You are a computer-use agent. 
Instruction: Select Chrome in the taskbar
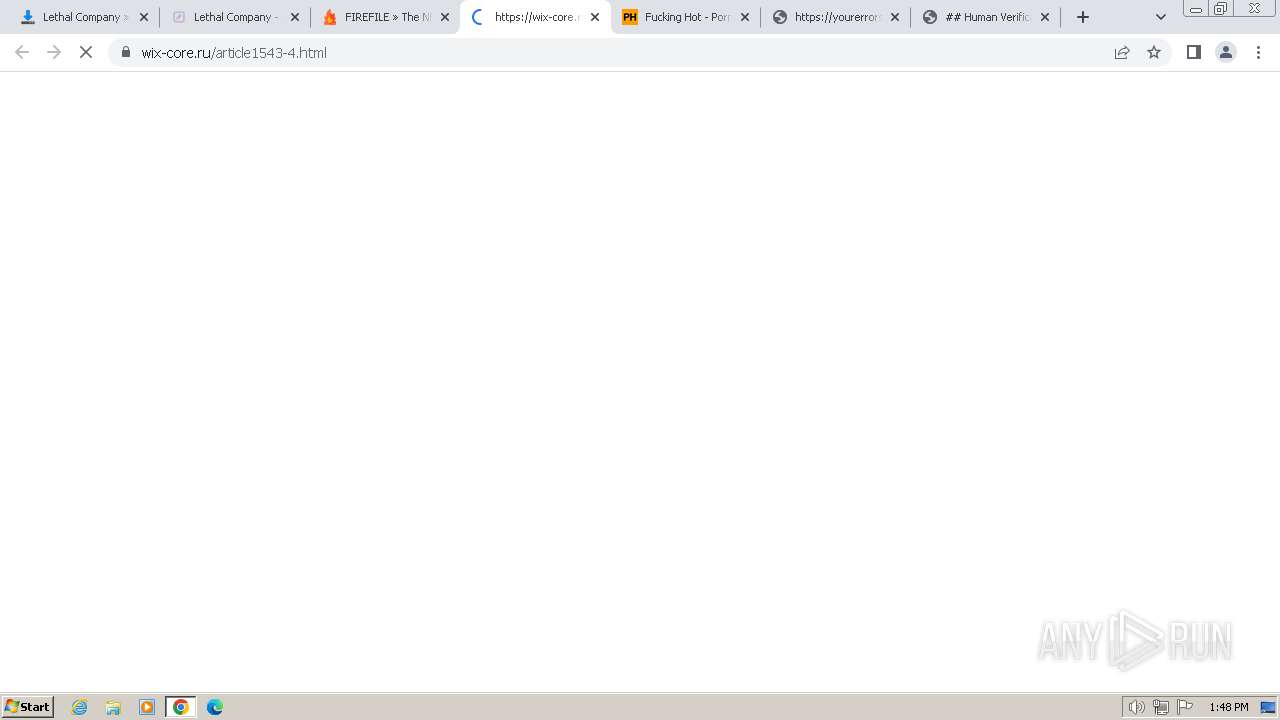click(181, 707)
